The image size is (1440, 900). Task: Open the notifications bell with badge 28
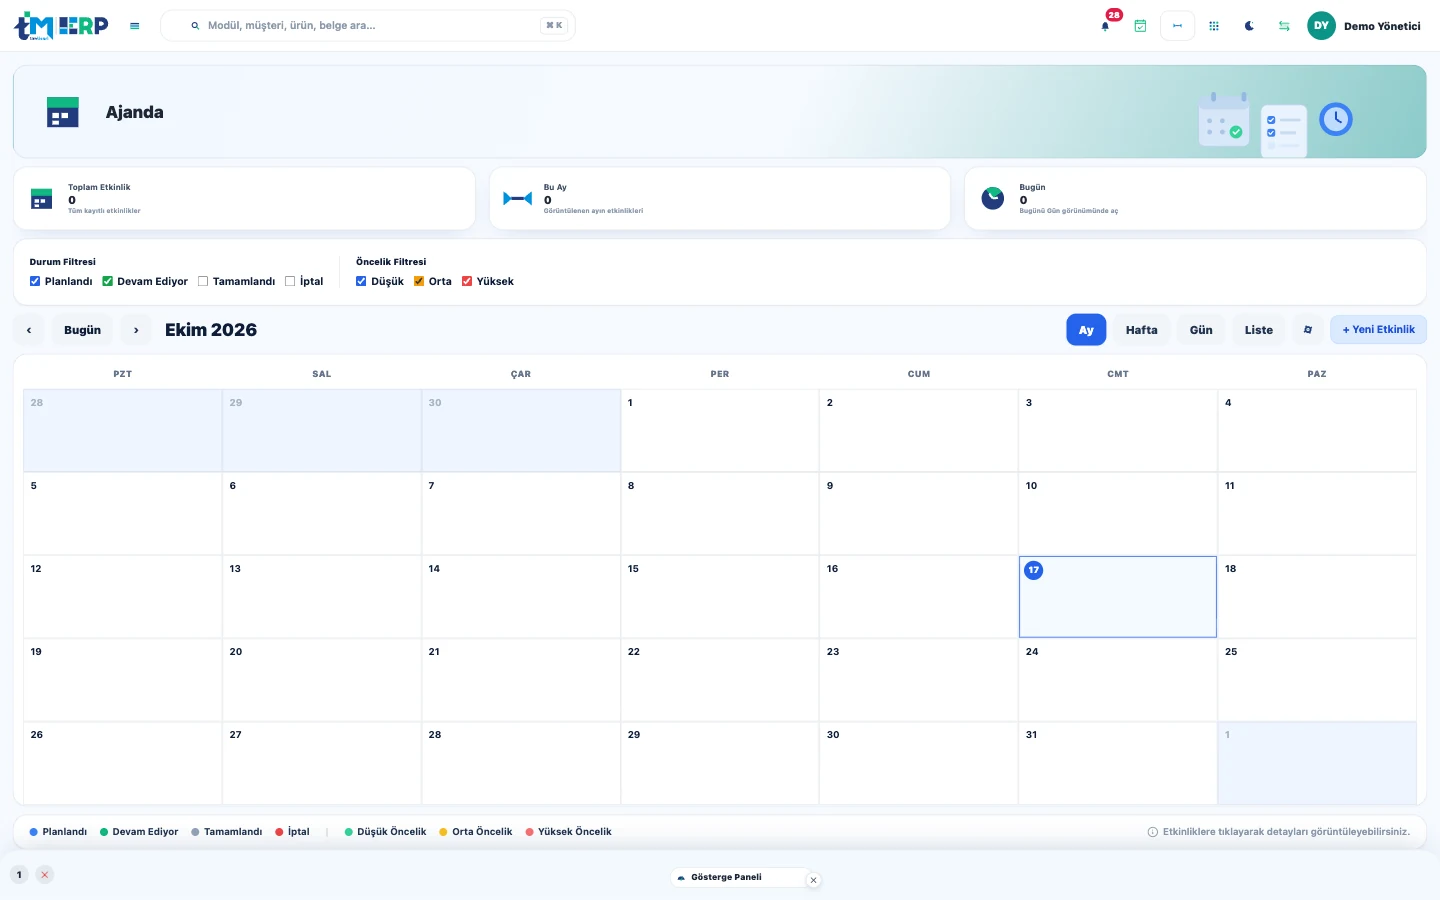(x=1105, y=26)
